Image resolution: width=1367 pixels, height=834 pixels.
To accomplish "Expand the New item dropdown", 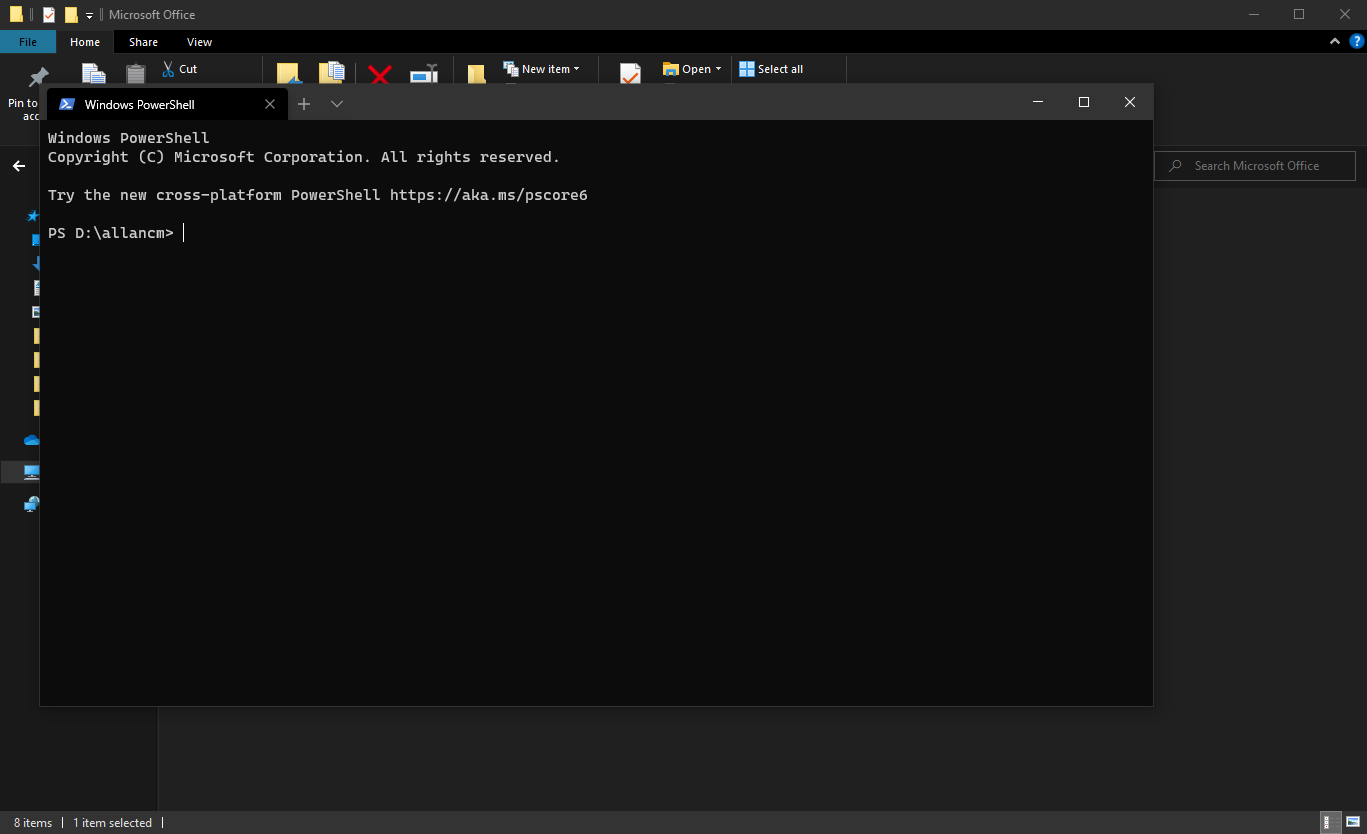I will 576,69.
